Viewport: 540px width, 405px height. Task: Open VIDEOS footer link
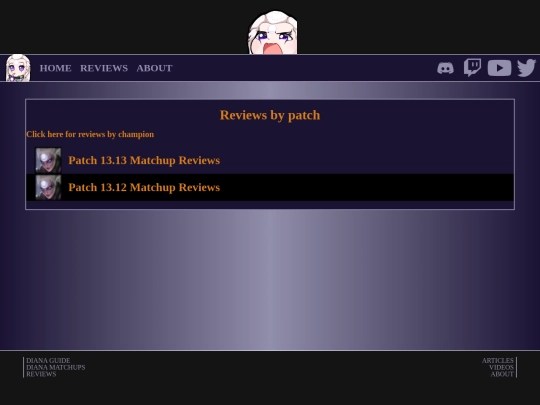[x=501, y=367]
